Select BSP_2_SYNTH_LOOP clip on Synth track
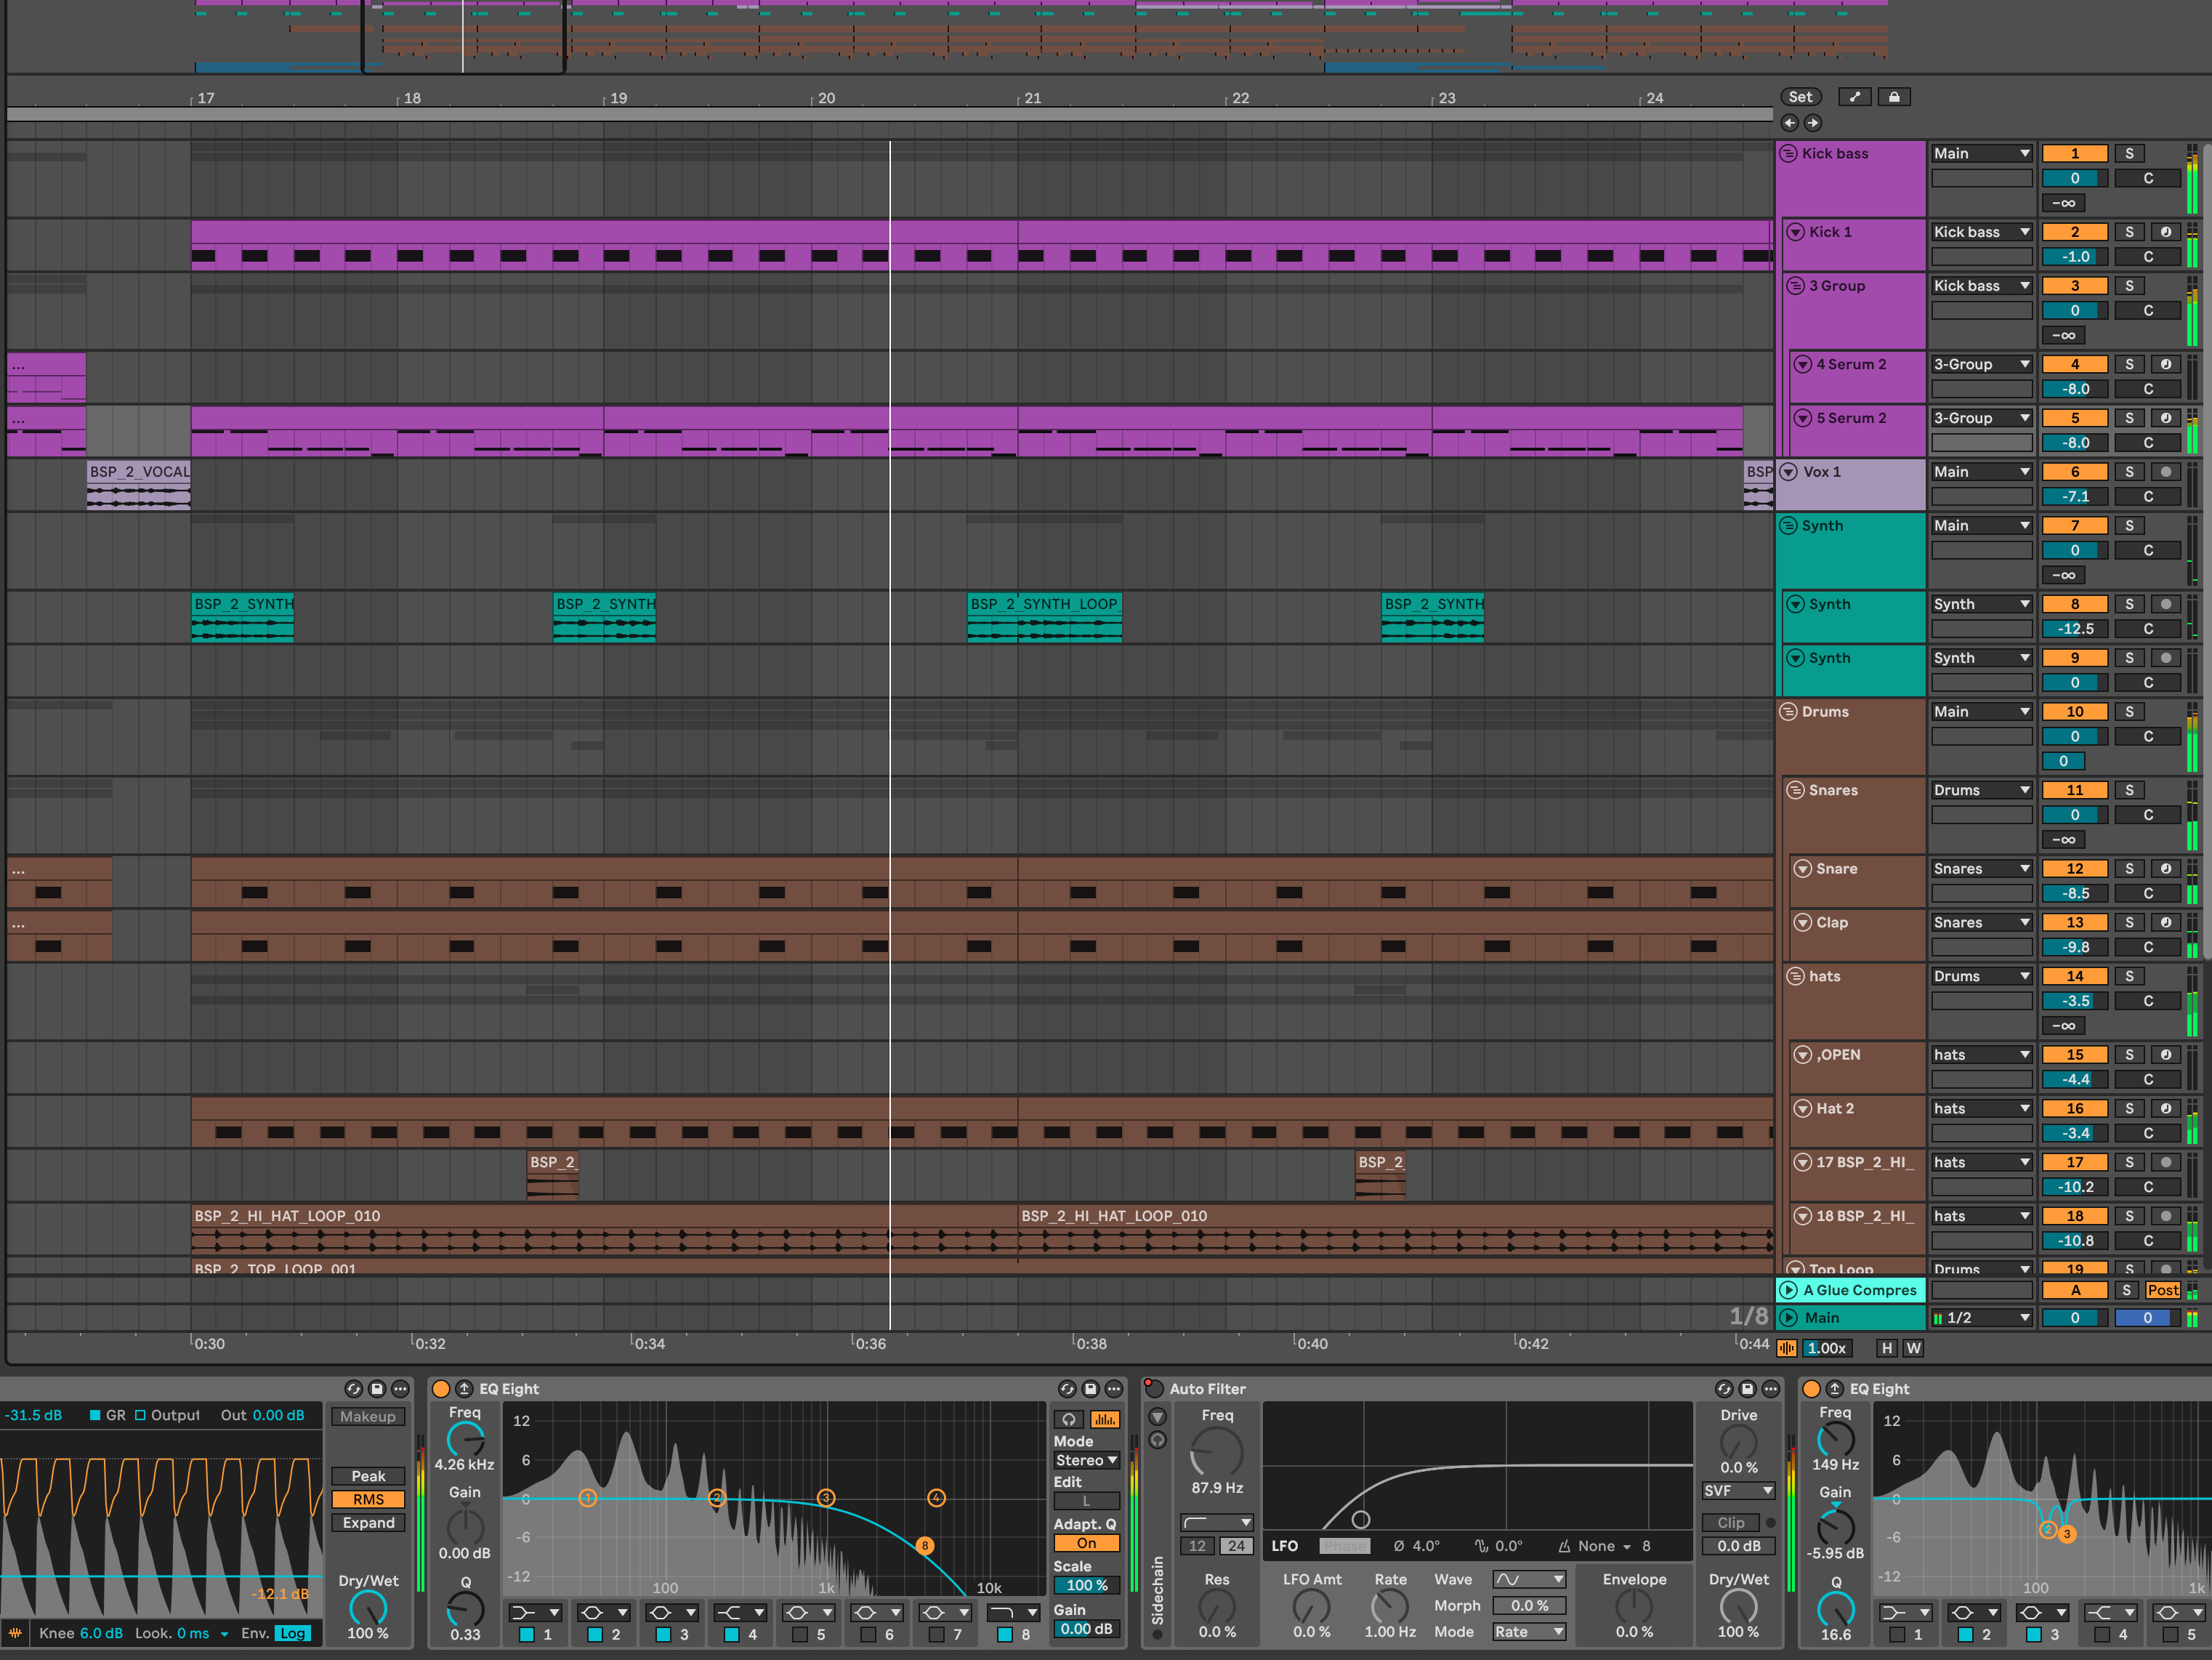 pos(1044,617)
